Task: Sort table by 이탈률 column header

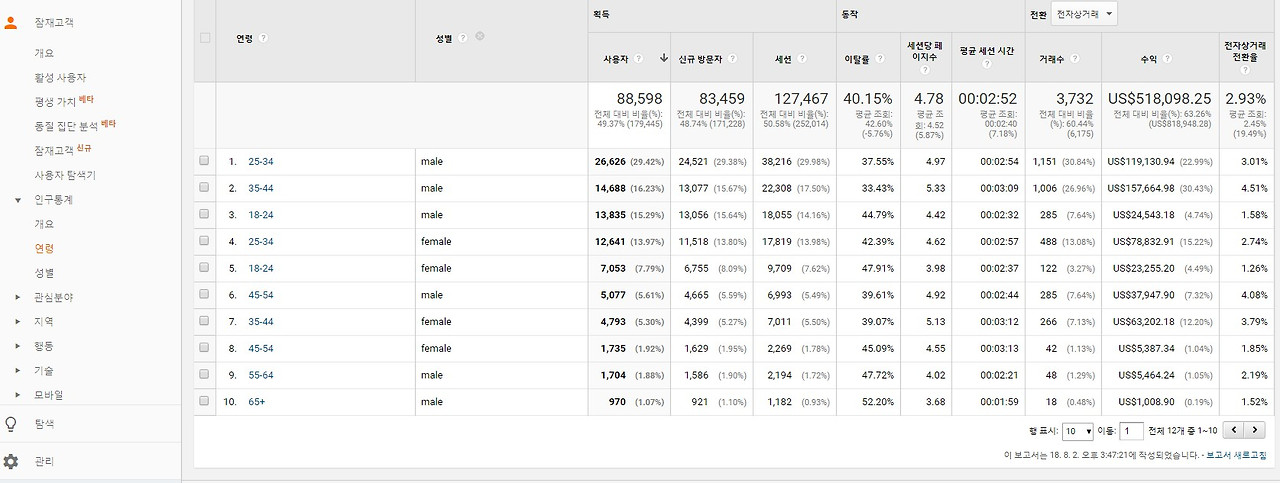Action: point(857,60)
